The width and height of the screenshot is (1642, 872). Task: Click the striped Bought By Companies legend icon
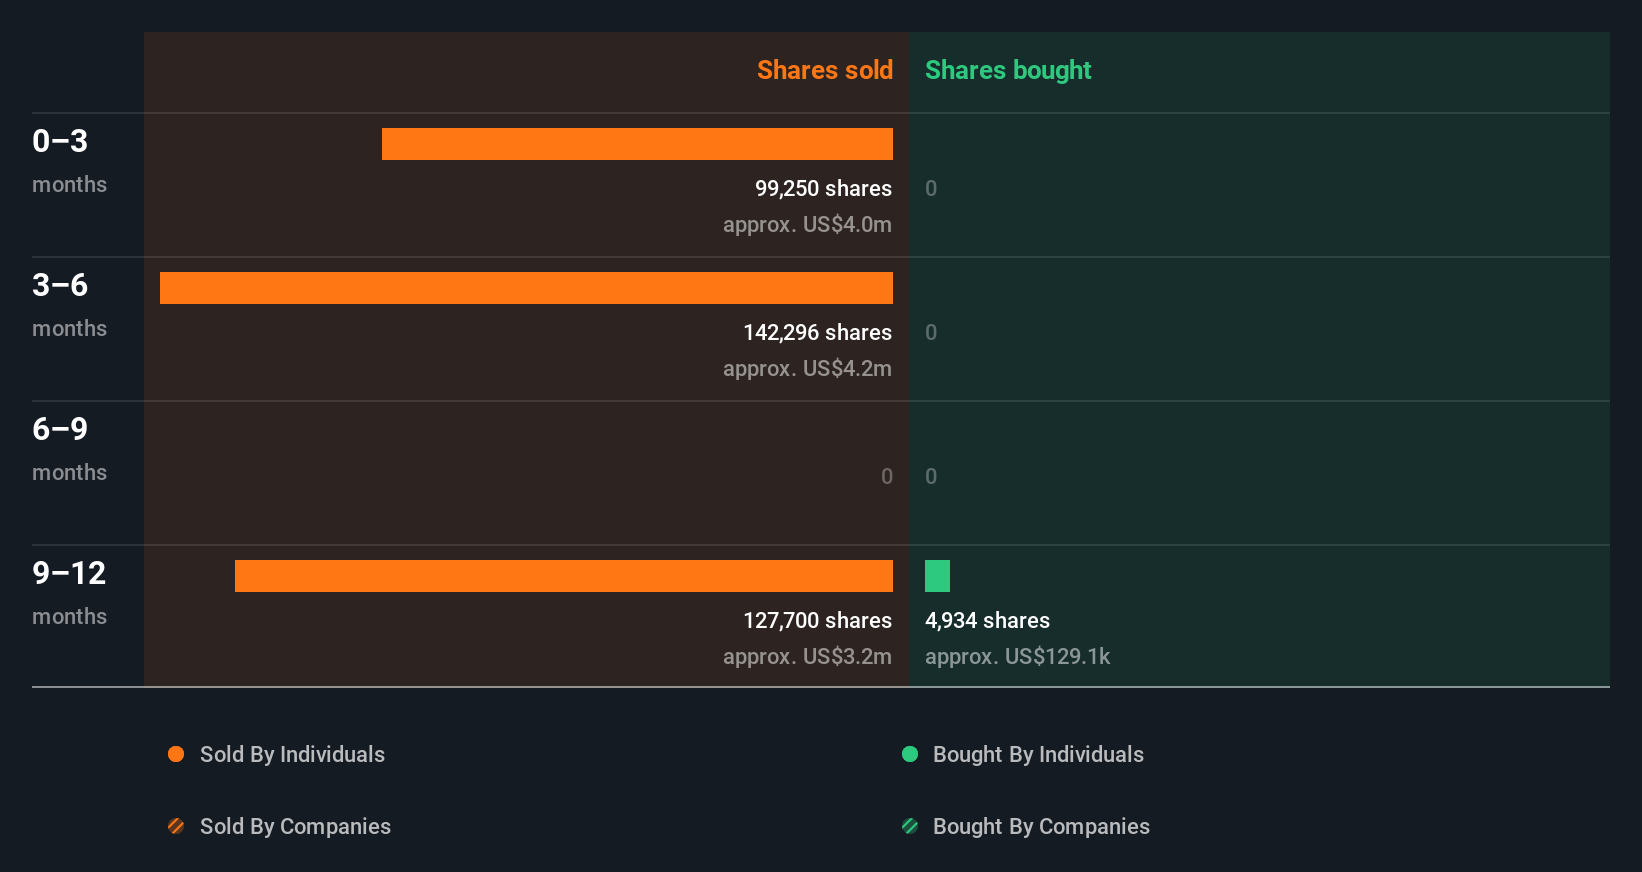pyautogui.click(x=910, y=826)
